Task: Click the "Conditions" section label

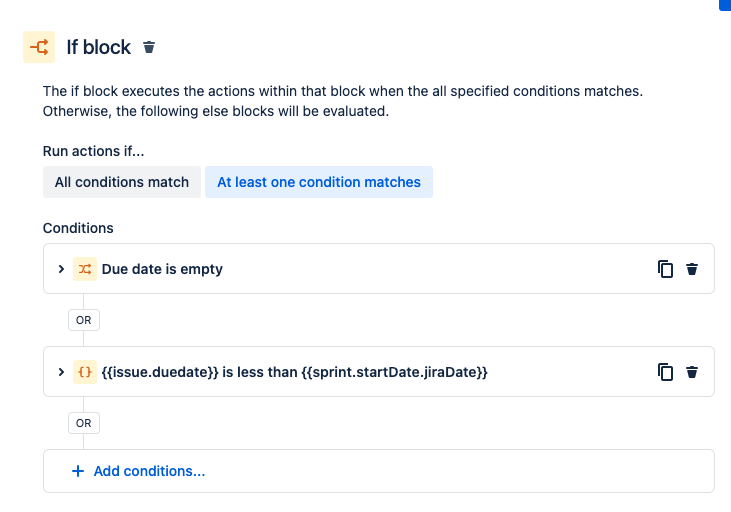Action: (x=78, y=228)
